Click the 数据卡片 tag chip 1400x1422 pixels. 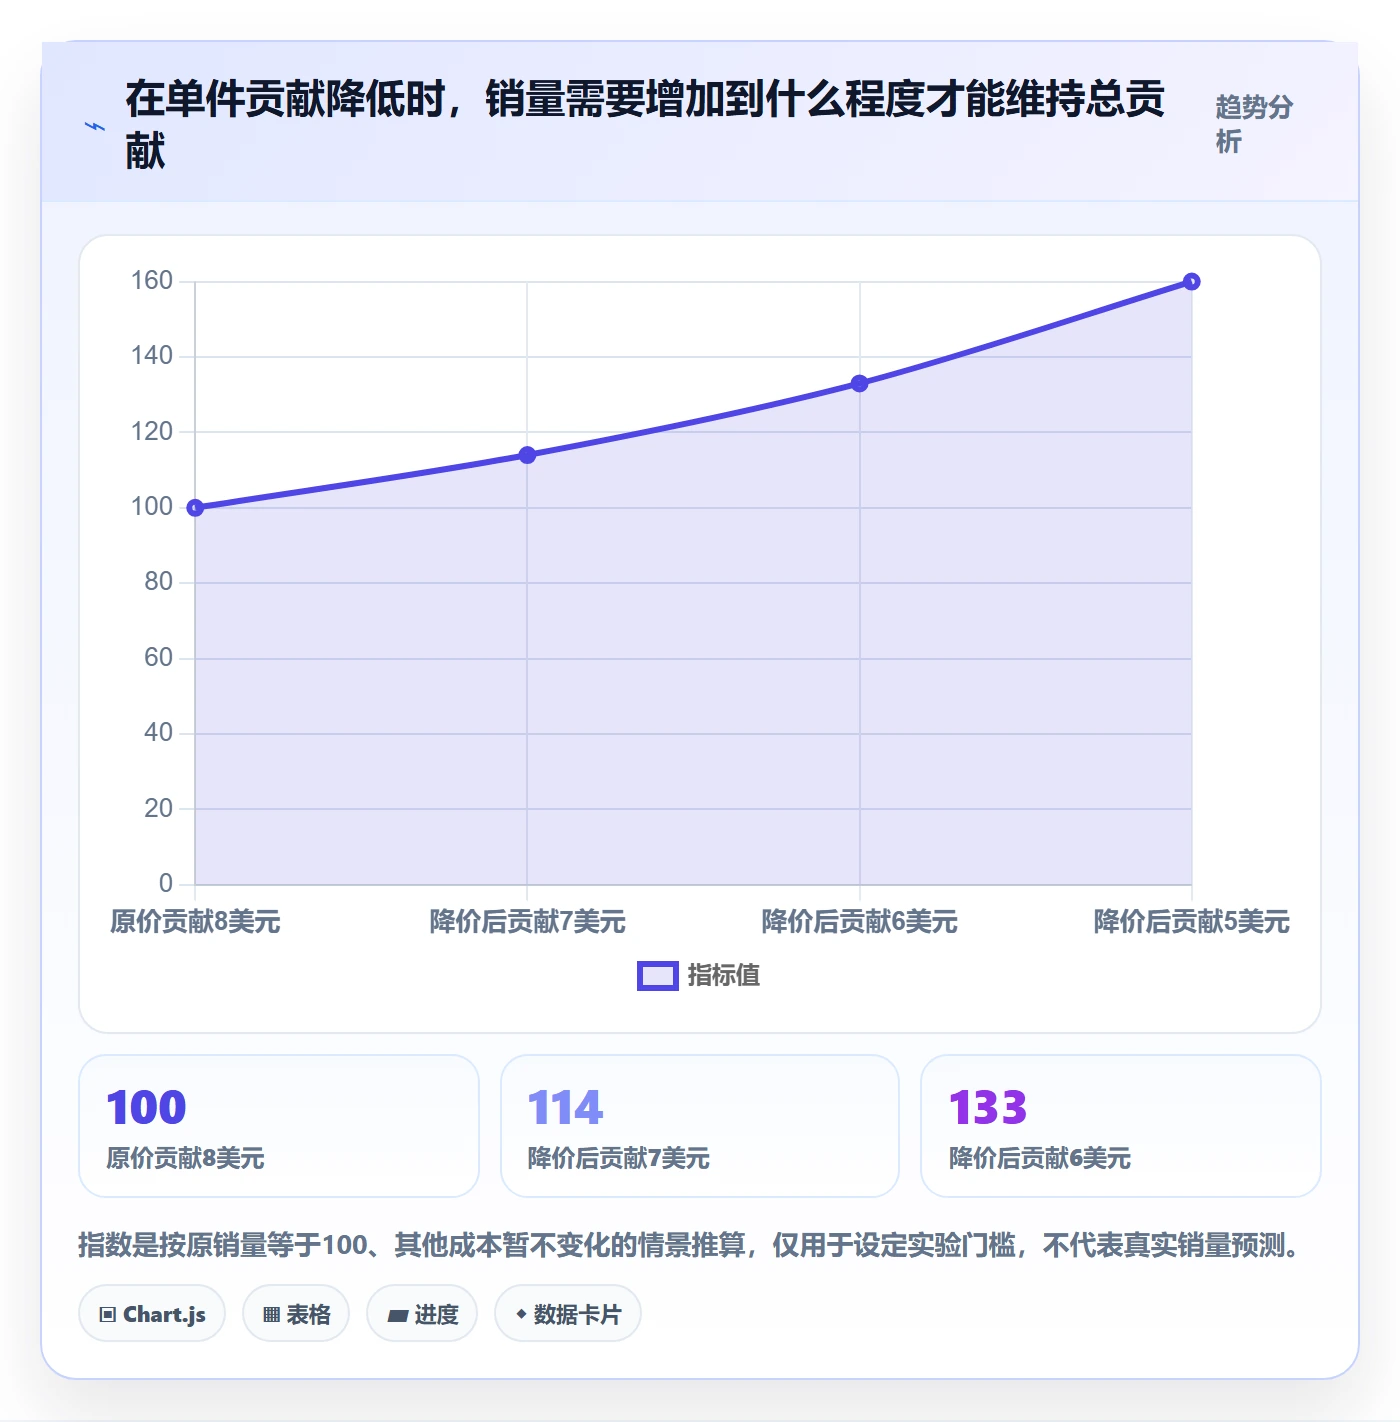click(x=568, y=1314)
